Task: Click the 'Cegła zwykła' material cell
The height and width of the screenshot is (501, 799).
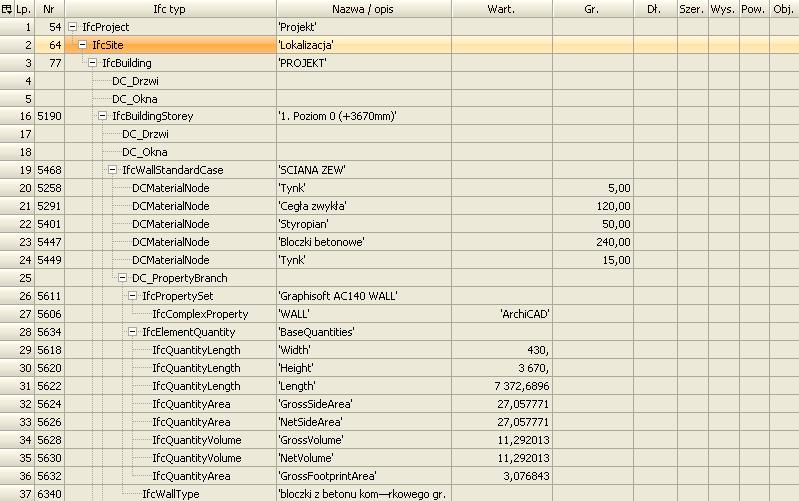Action: (x=364, y=206)
